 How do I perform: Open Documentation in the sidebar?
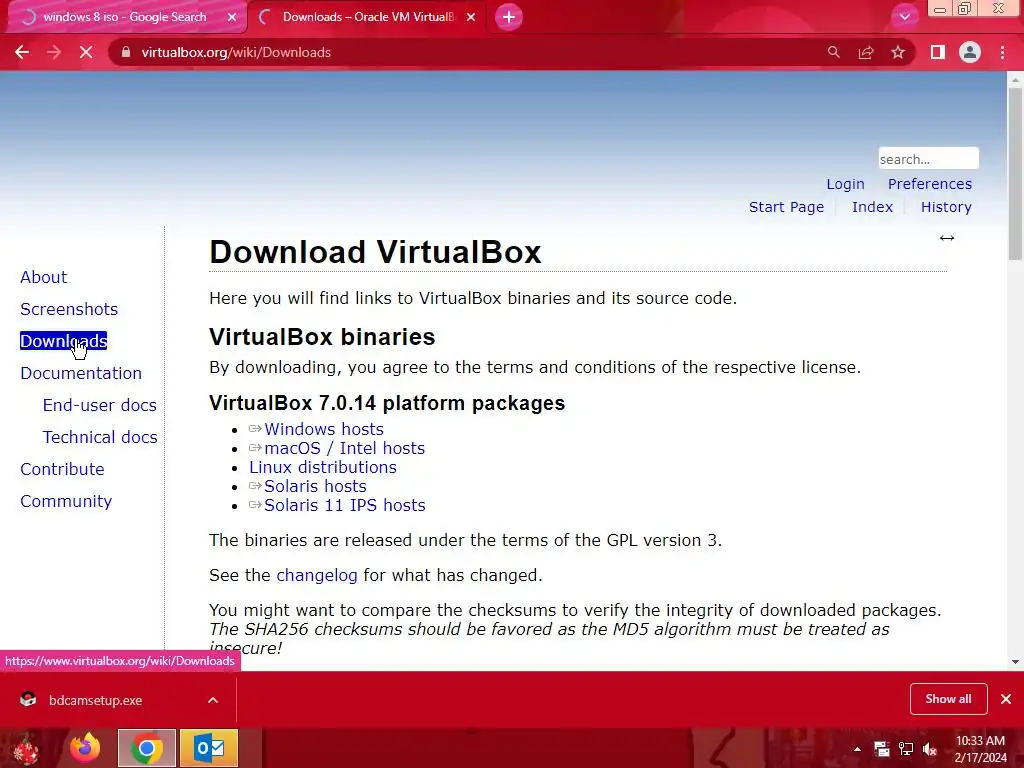(x=81, y=373)
